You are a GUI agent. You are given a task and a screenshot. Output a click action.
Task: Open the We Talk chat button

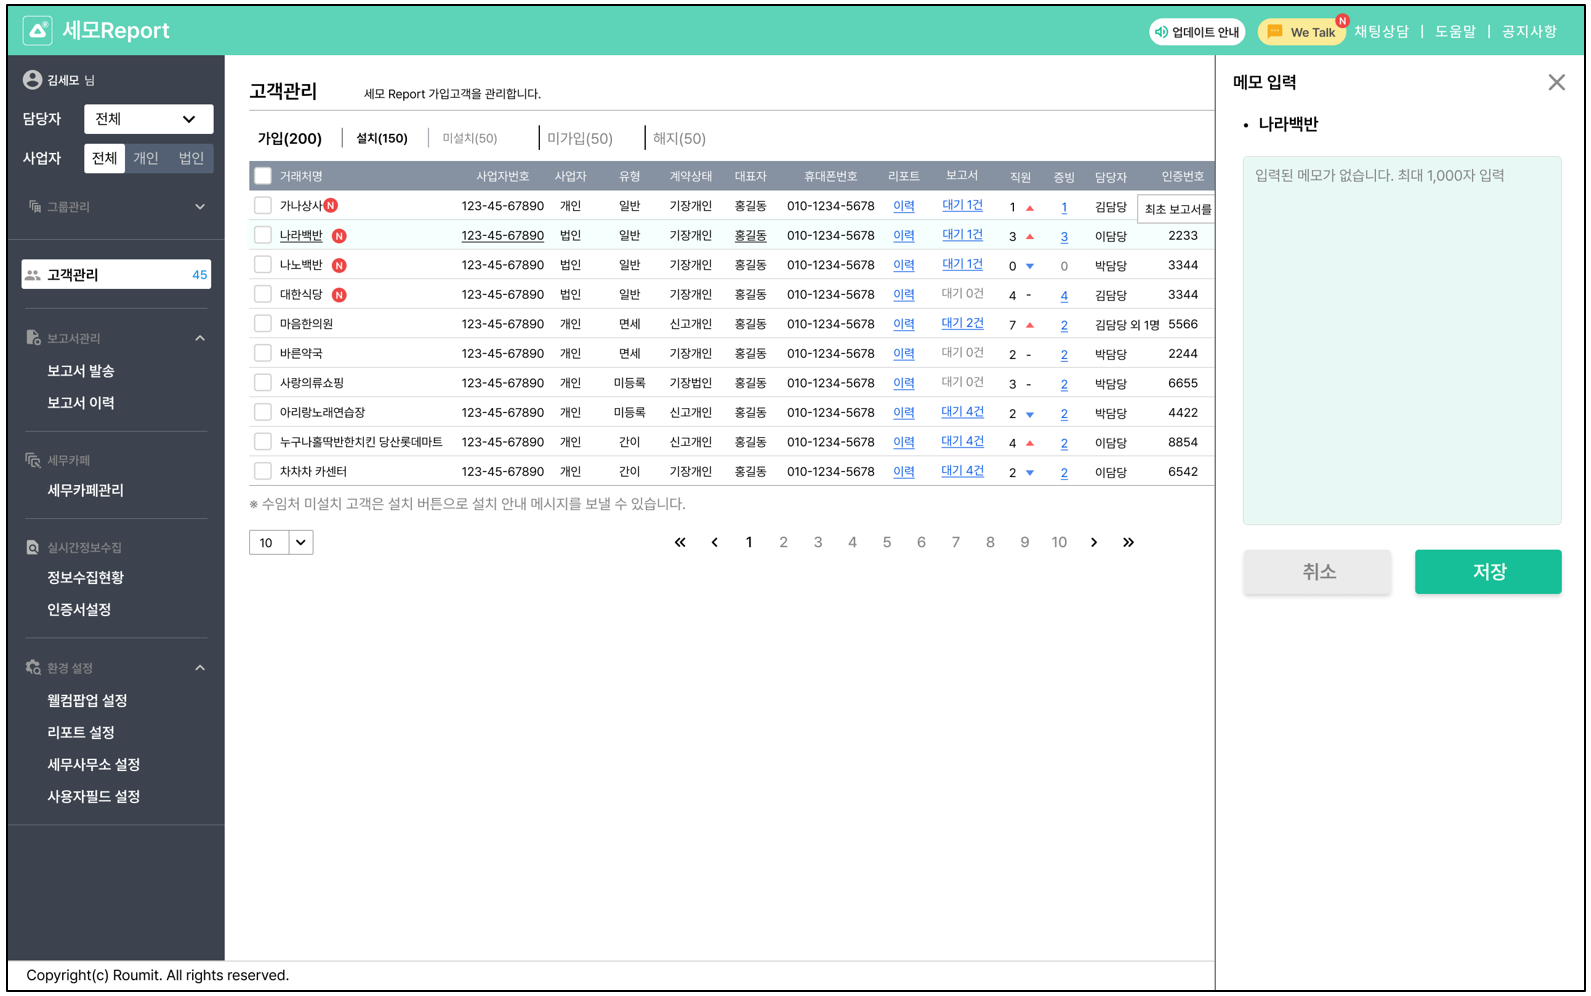point(1300,32)
